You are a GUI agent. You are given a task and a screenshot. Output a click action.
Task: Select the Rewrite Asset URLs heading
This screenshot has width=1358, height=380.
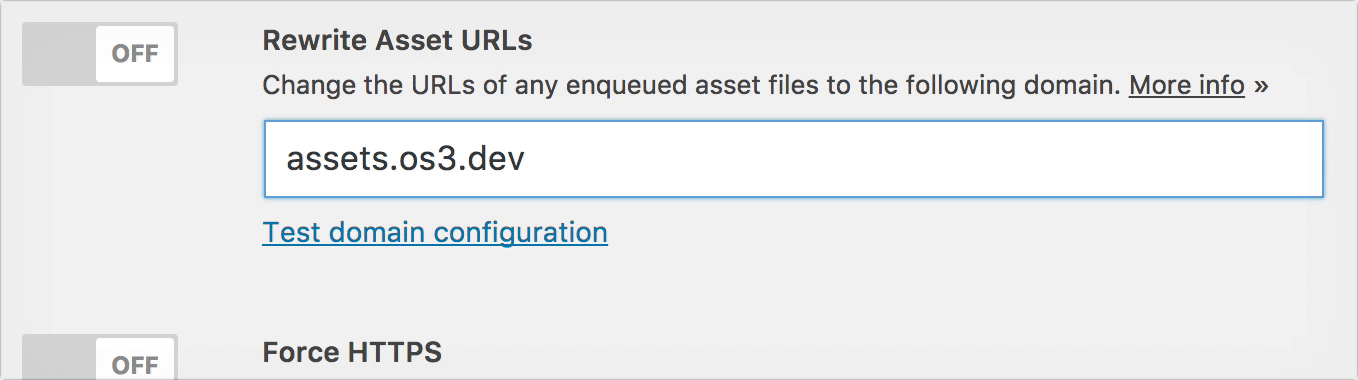(397, 41)
